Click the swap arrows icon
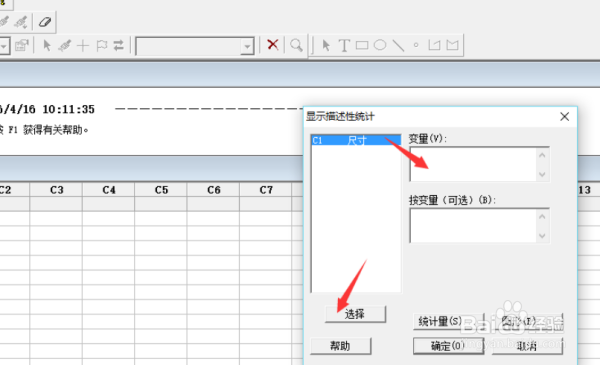Screen dimensions: 600x365 point(119,46)
